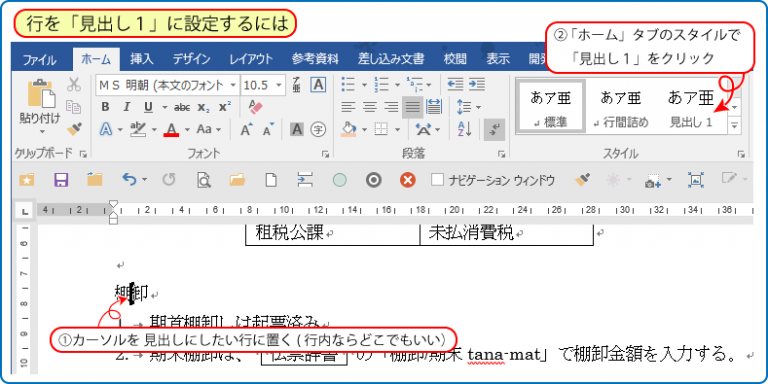768x384 pixels.
Task: Center-align the paragraph text
Action: click(370, 107)
